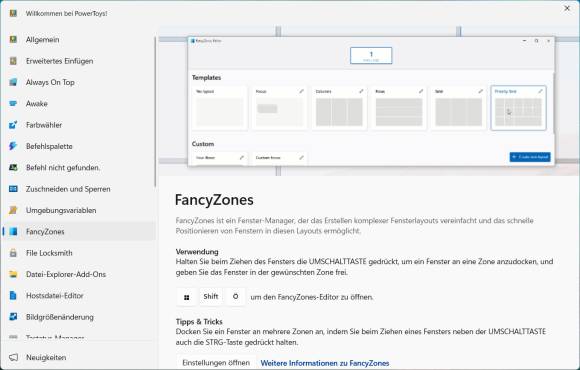
Task: Click the File Locksmith lock icon
Action: click(13, 253)
